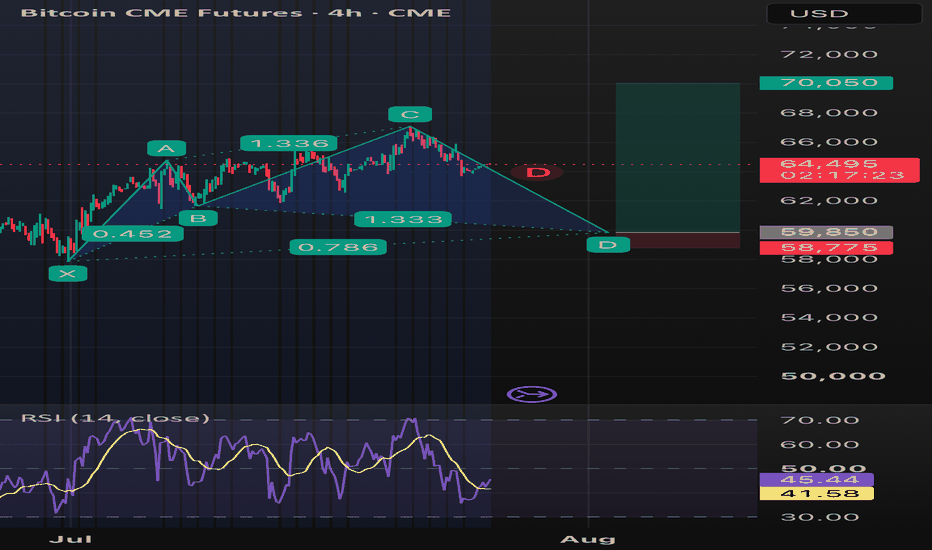Click the 50,000 price axis label
The width and height of the screenshot is (932, 550).
(833, 376)
